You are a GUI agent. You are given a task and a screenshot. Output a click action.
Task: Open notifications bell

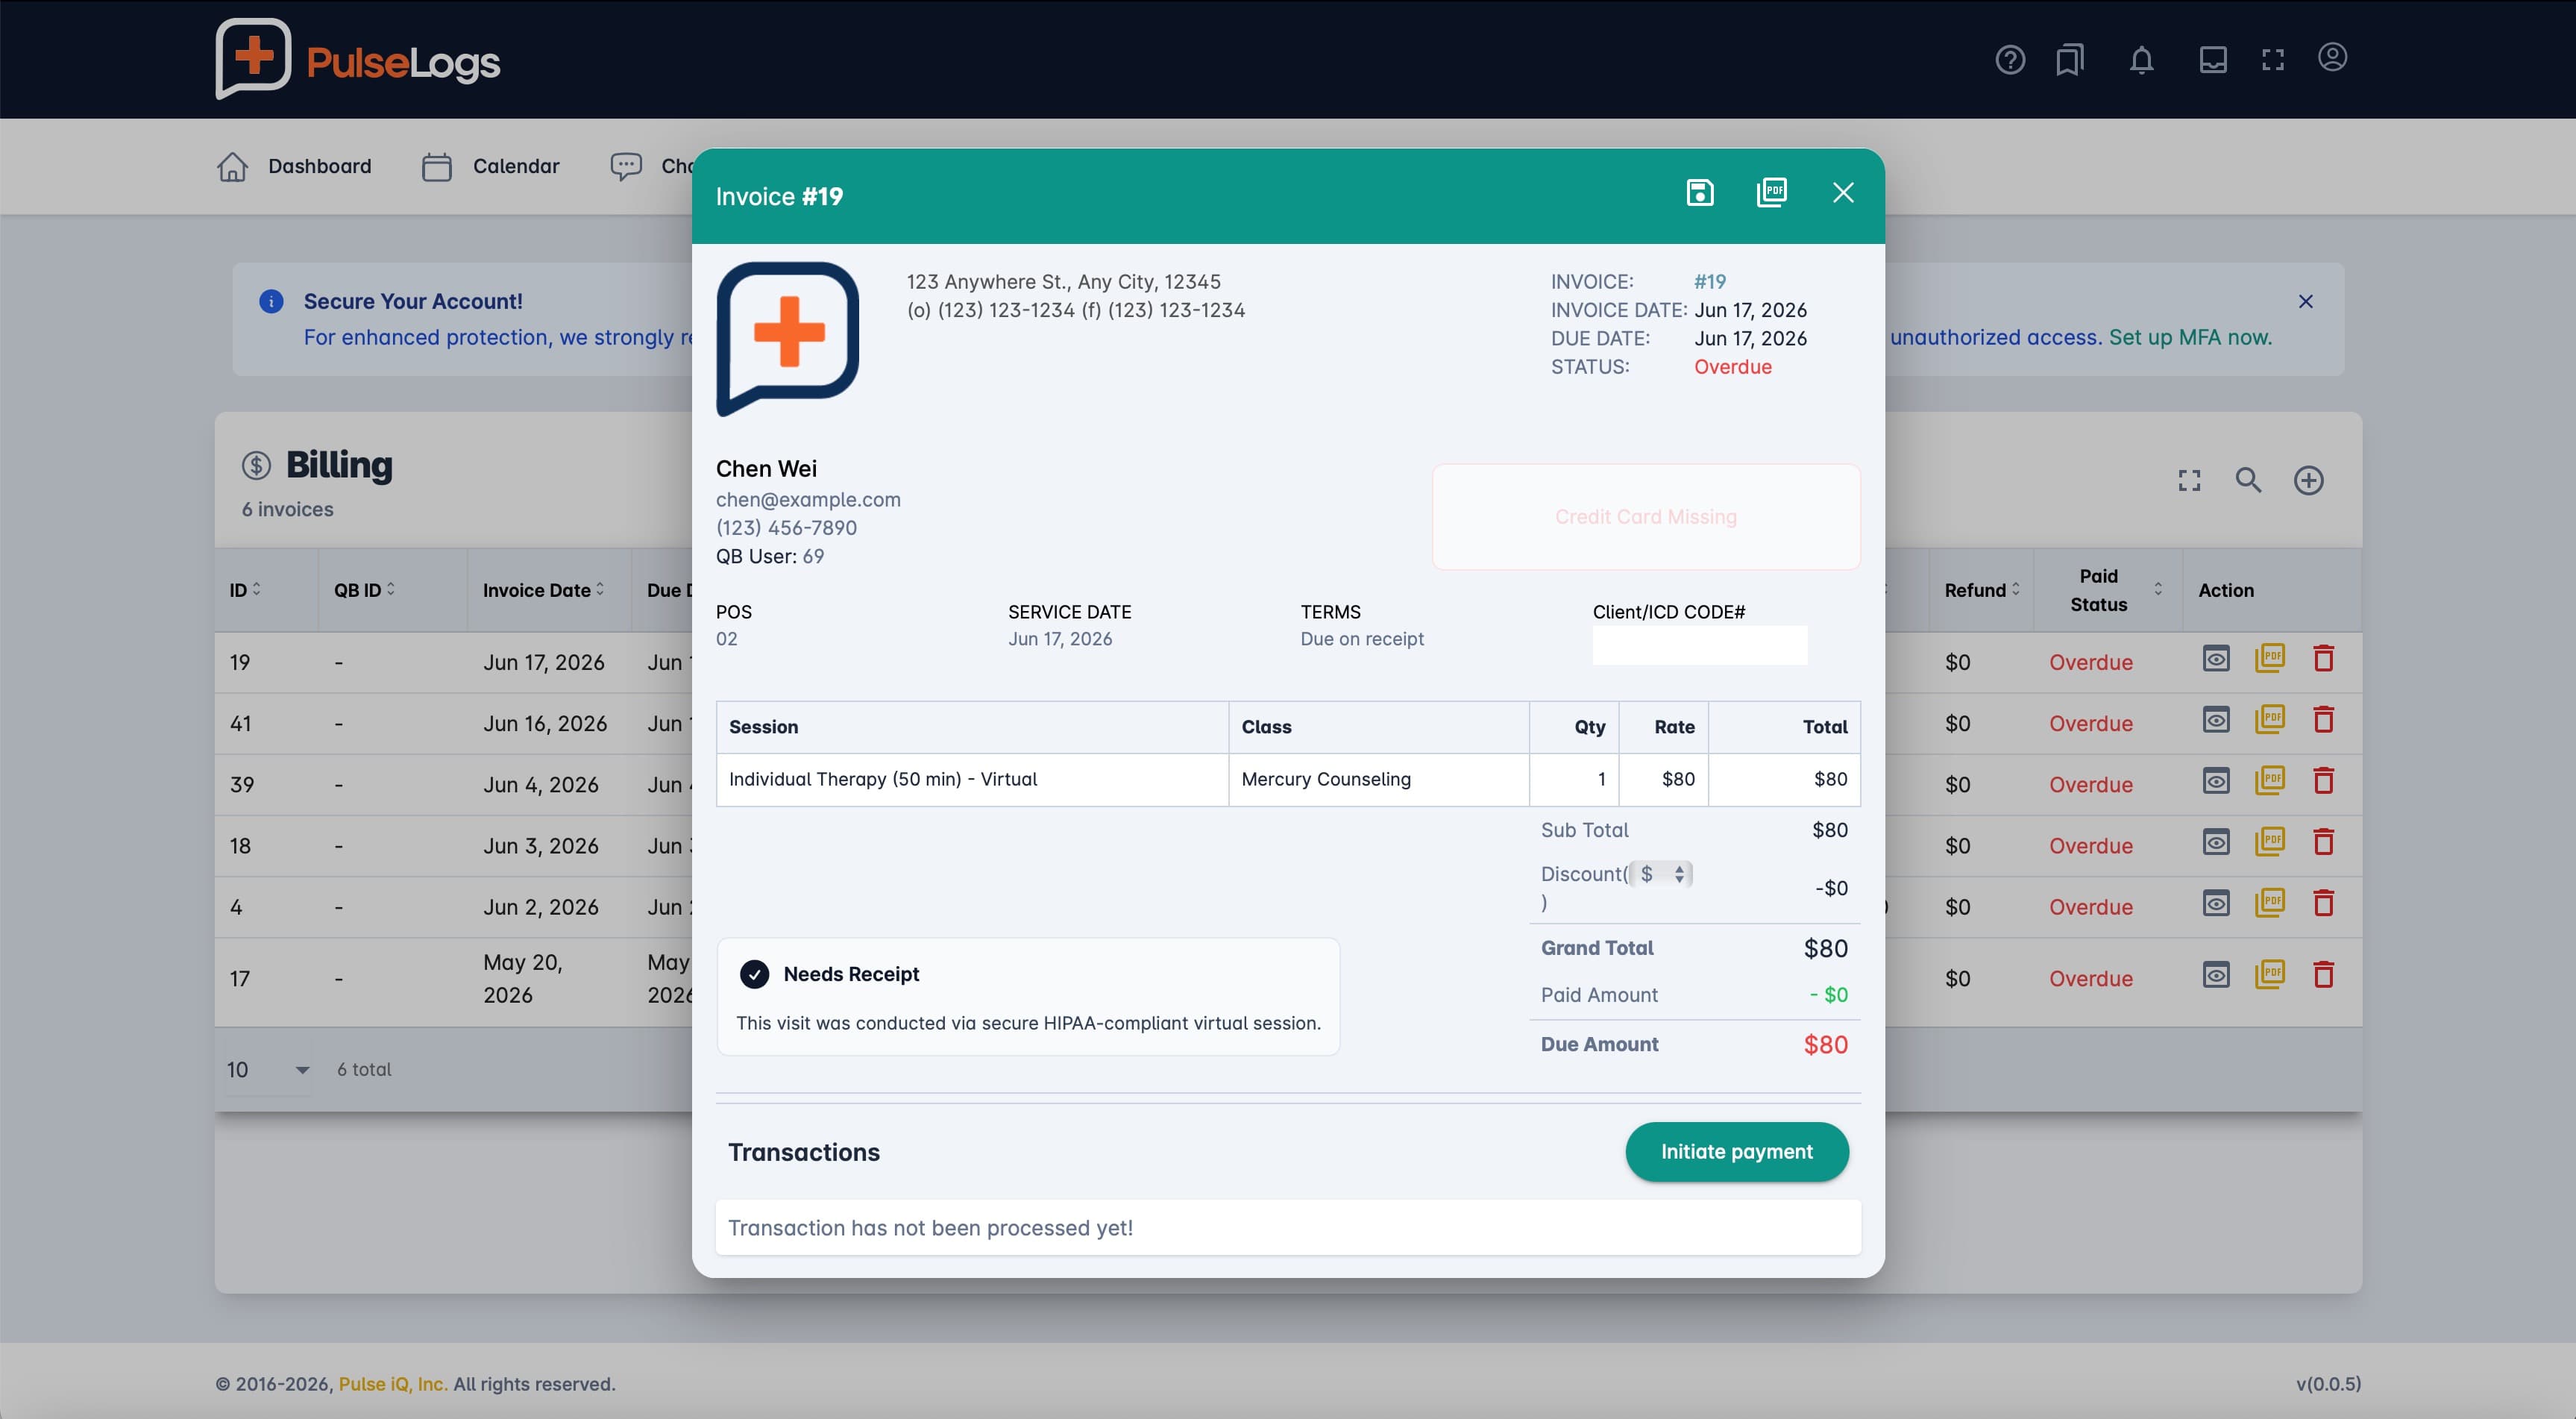(2141, 60)
